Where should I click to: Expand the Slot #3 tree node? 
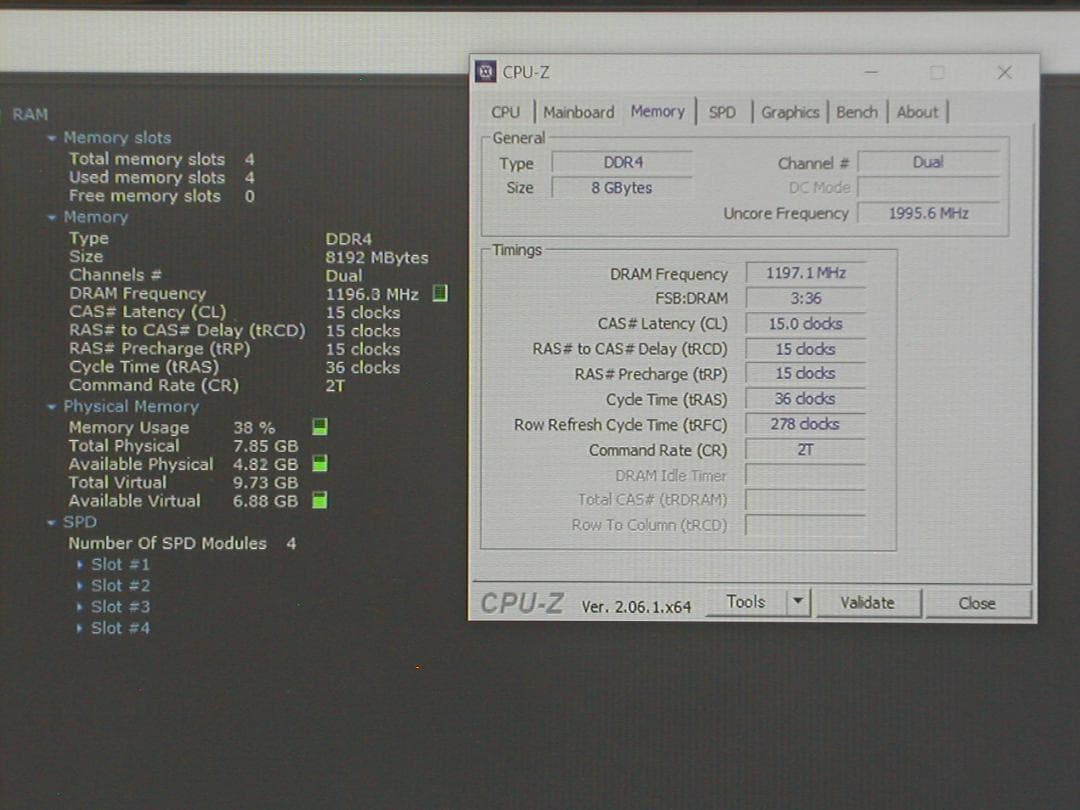(80, 607)
